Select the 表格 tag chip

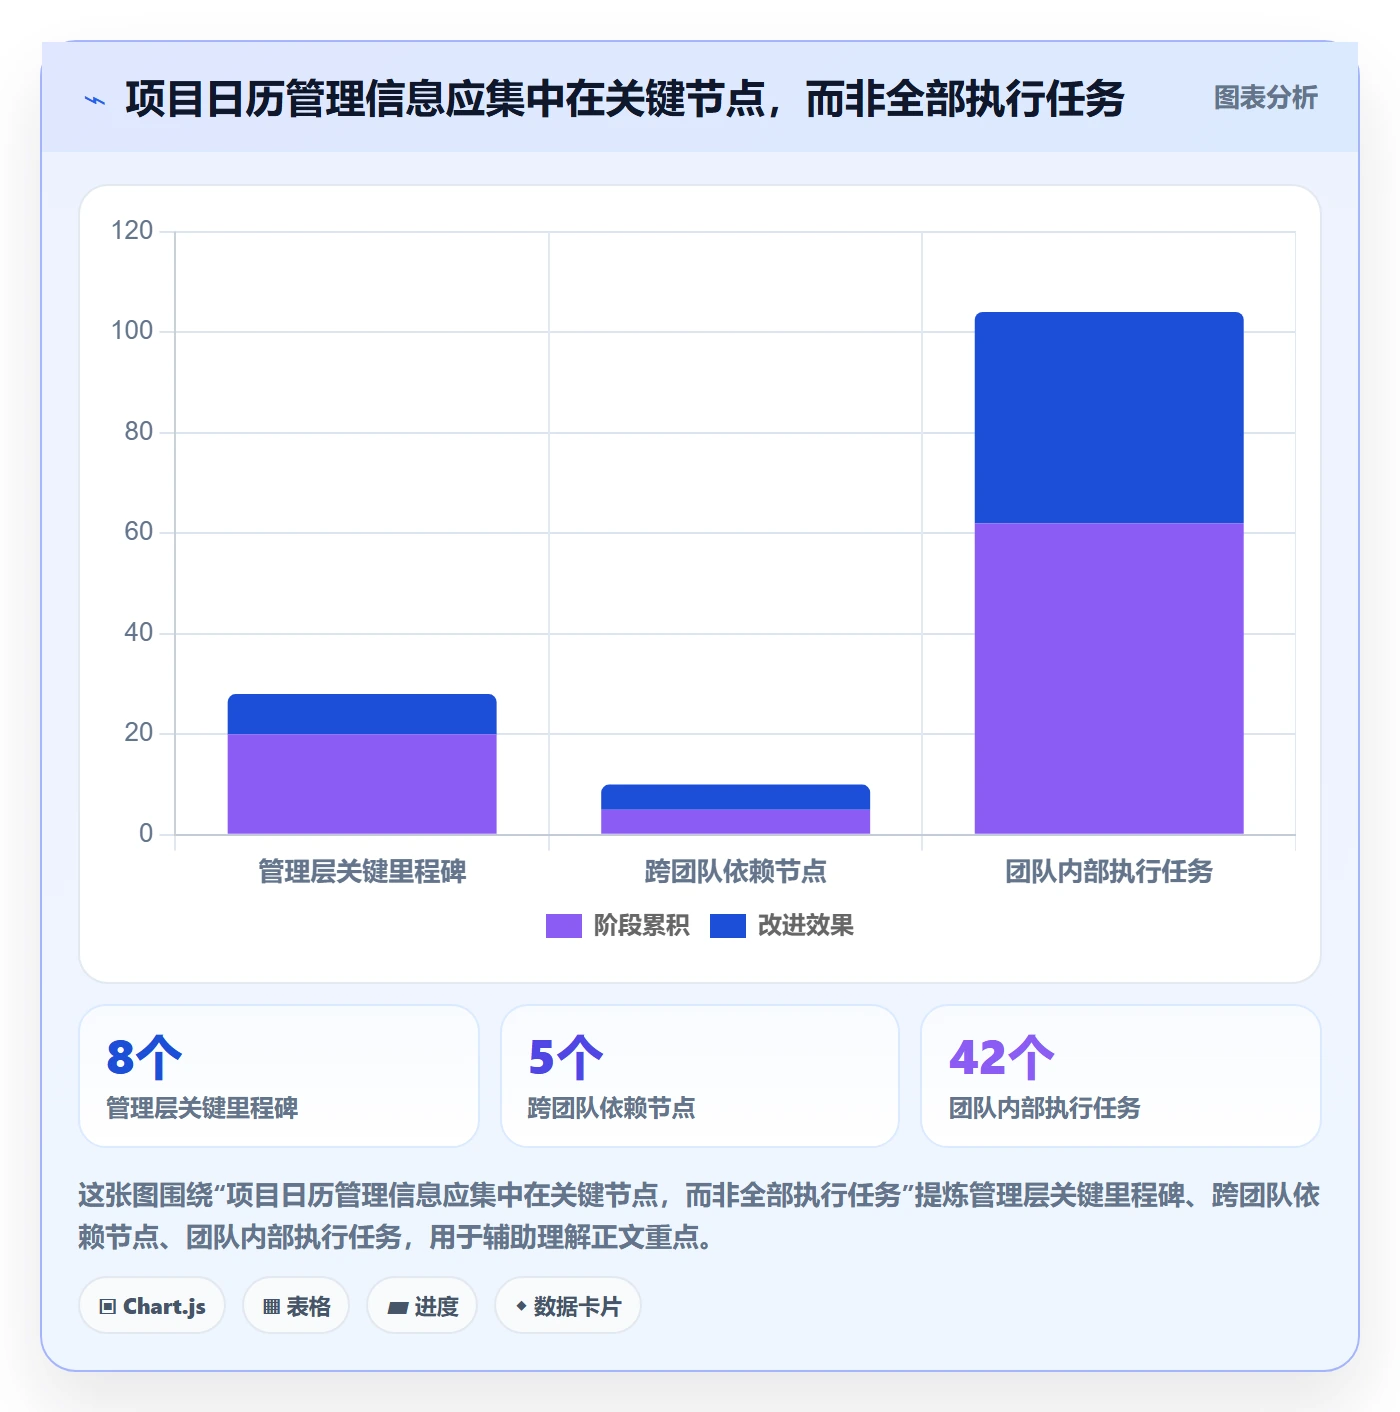click(x=296, y=1306)
